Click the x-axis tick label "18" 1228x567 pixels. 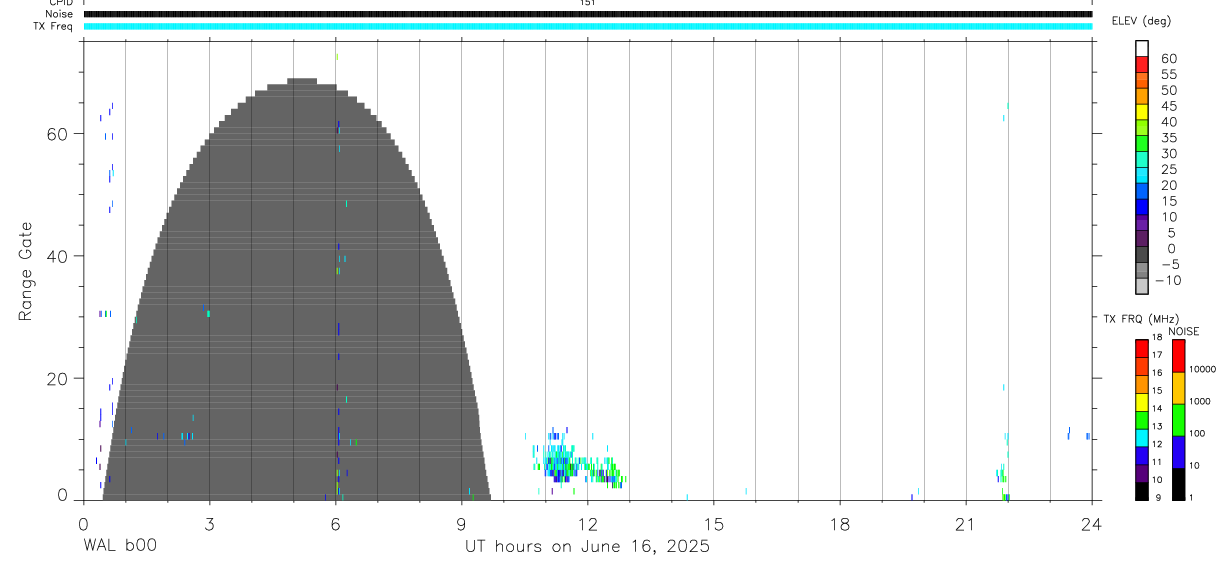[x=839, y=523]
